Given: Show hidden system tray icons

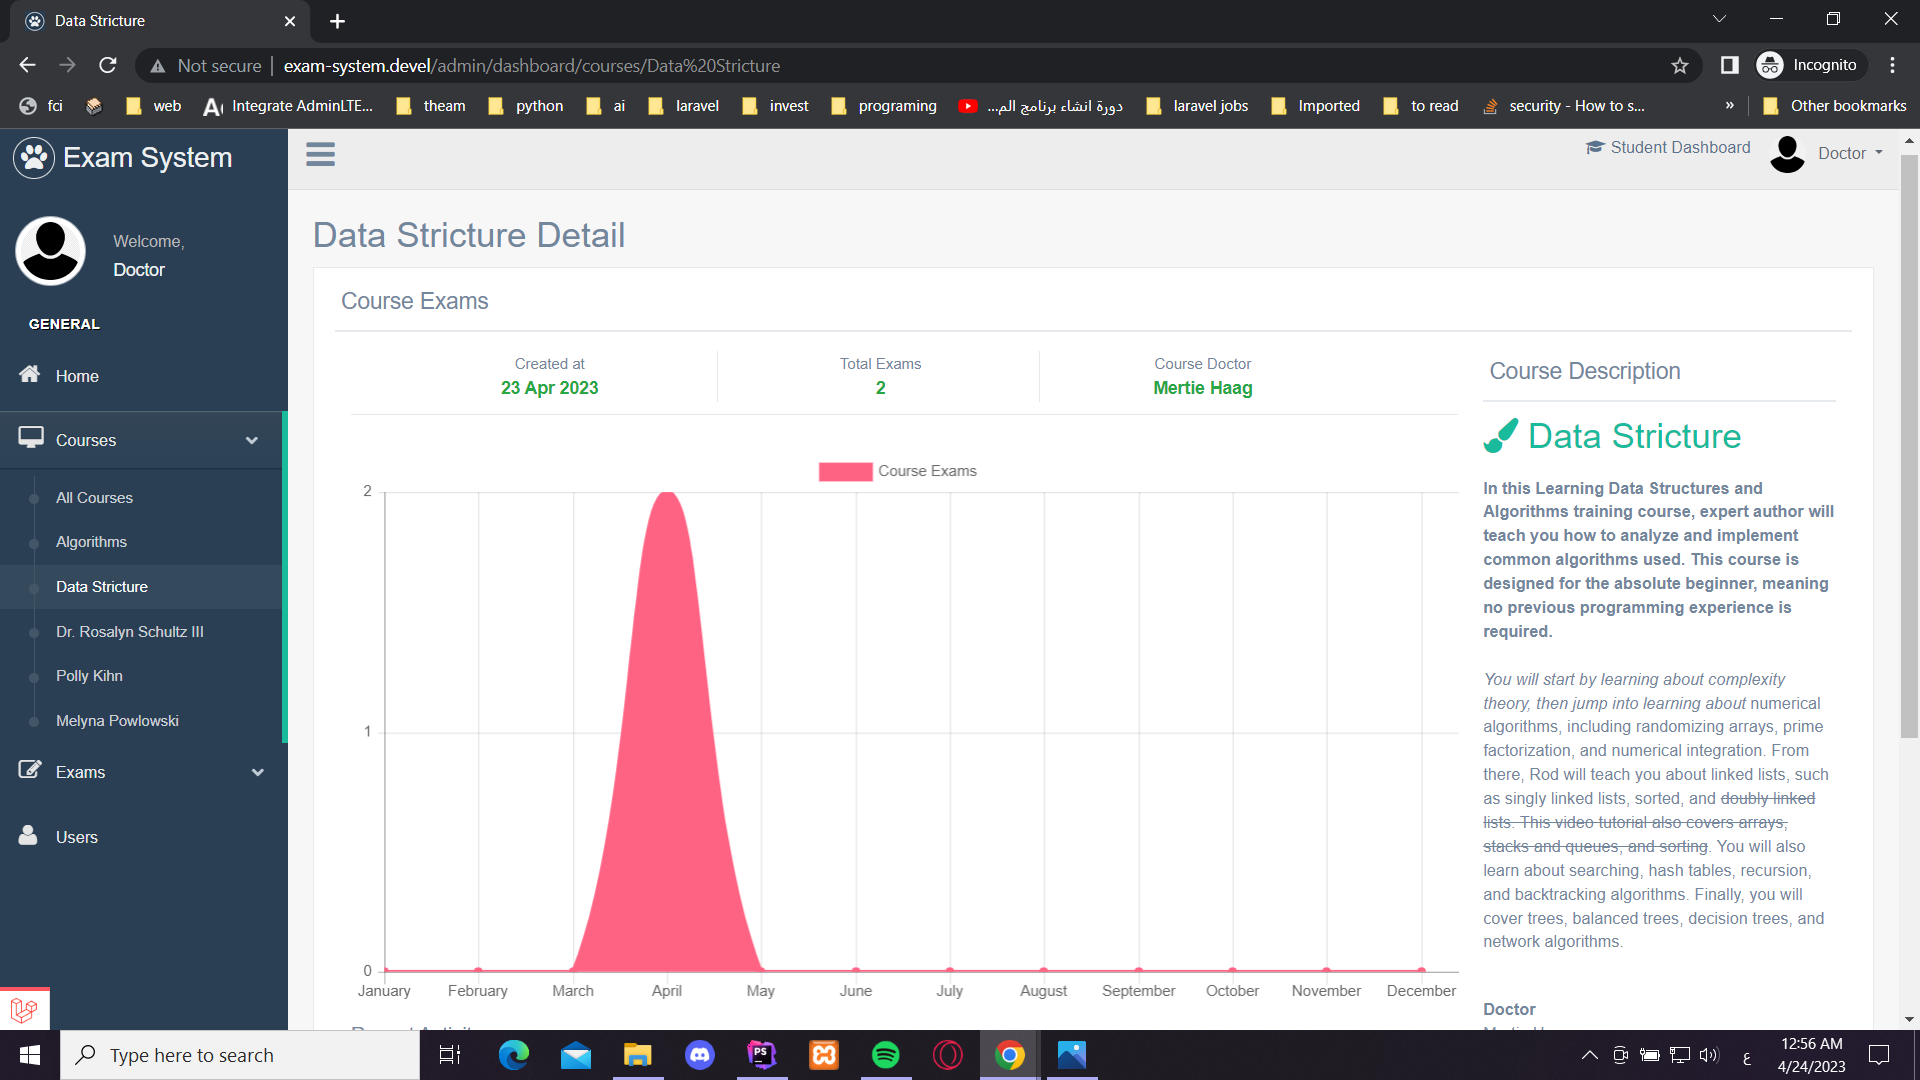Looking at the screenshot, I should (x=1589, y=1055).
